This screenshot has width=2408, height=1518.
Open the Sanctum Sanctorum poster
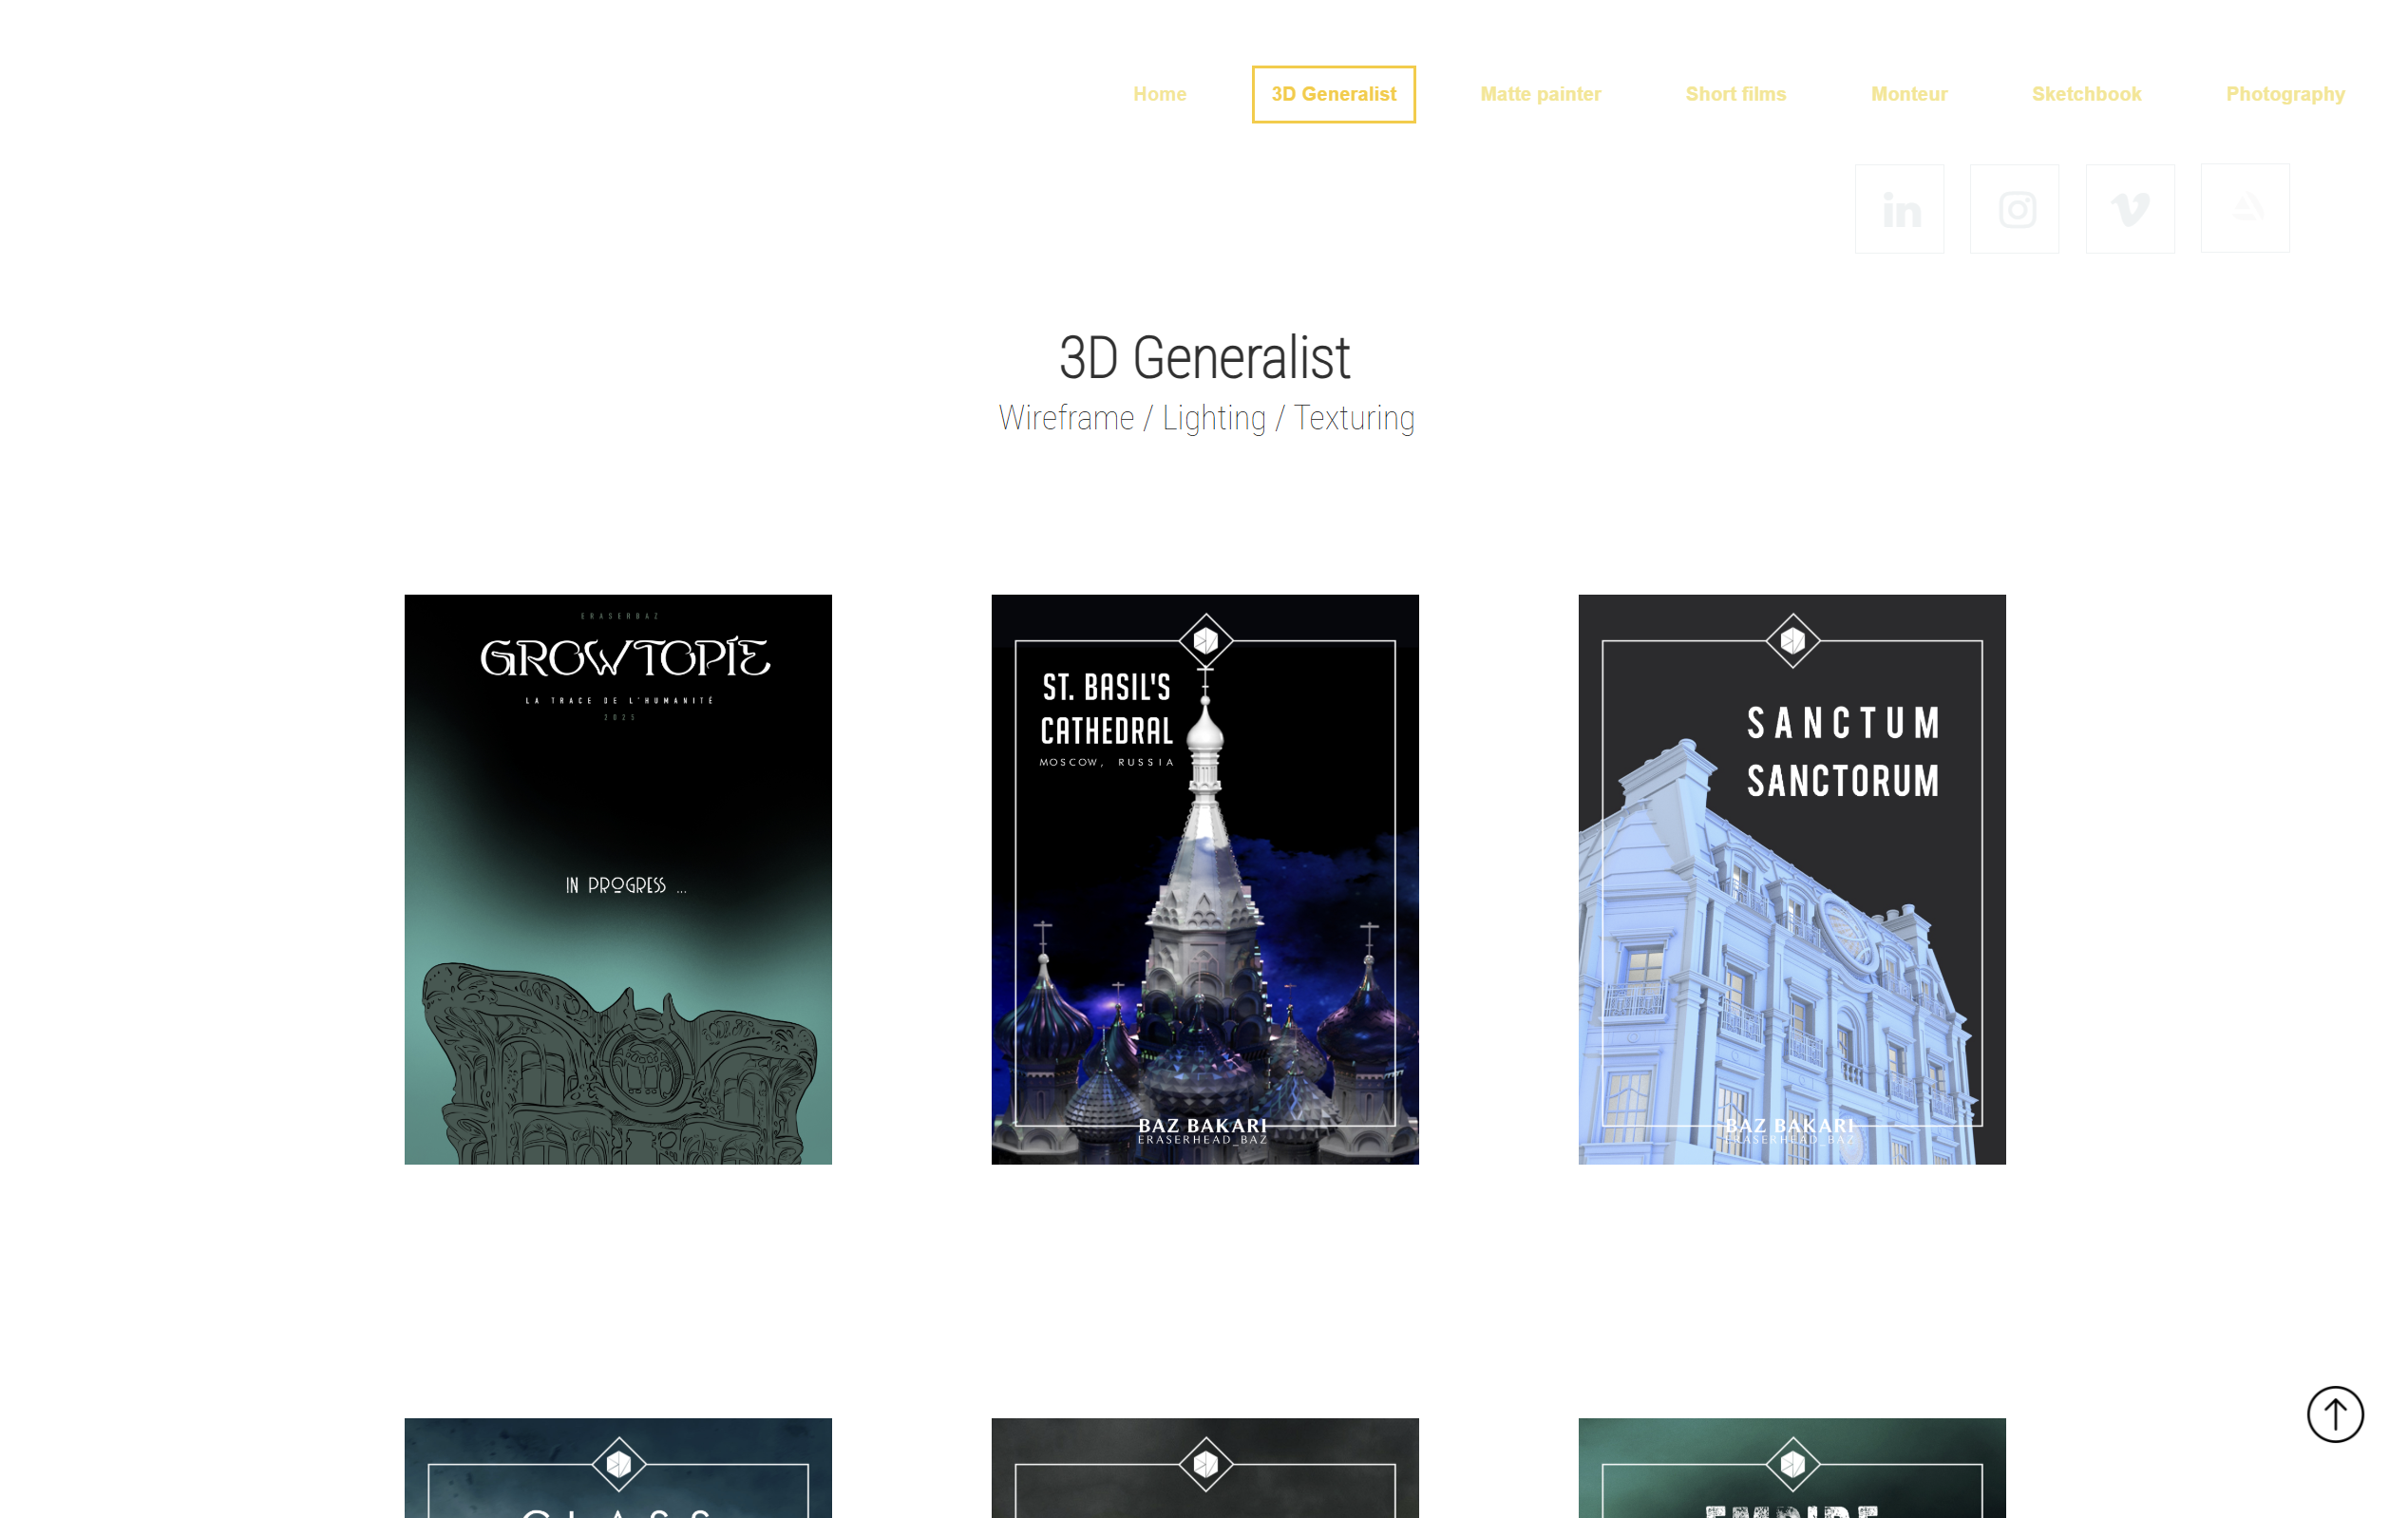1792,879
